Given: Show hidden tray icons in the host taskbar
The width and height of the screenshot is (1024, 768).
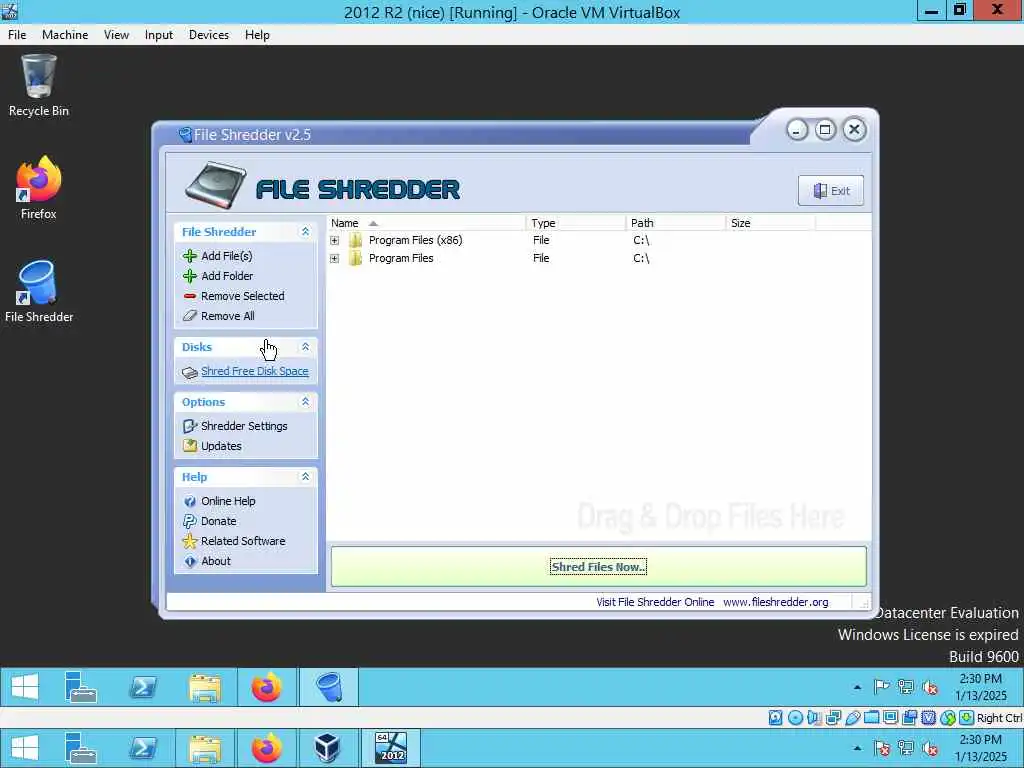Looking at the screenshot, I should [857, 748].
